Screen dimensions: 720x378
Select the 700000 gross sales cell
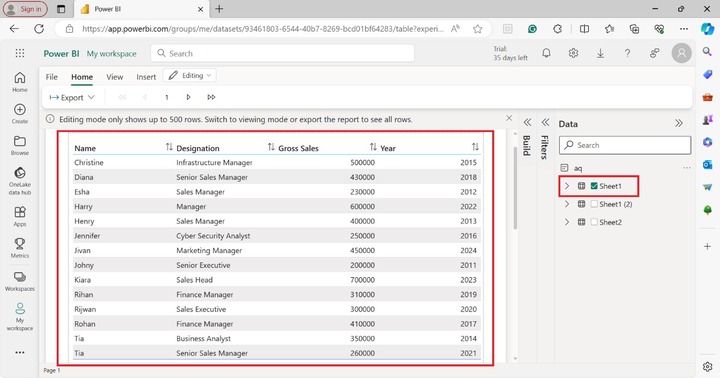[x=362, y=280]
